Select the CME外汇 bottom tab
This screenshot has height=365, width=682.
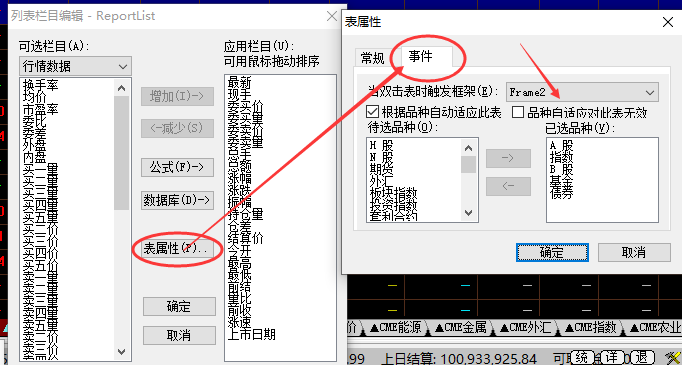tap(525, 327)
